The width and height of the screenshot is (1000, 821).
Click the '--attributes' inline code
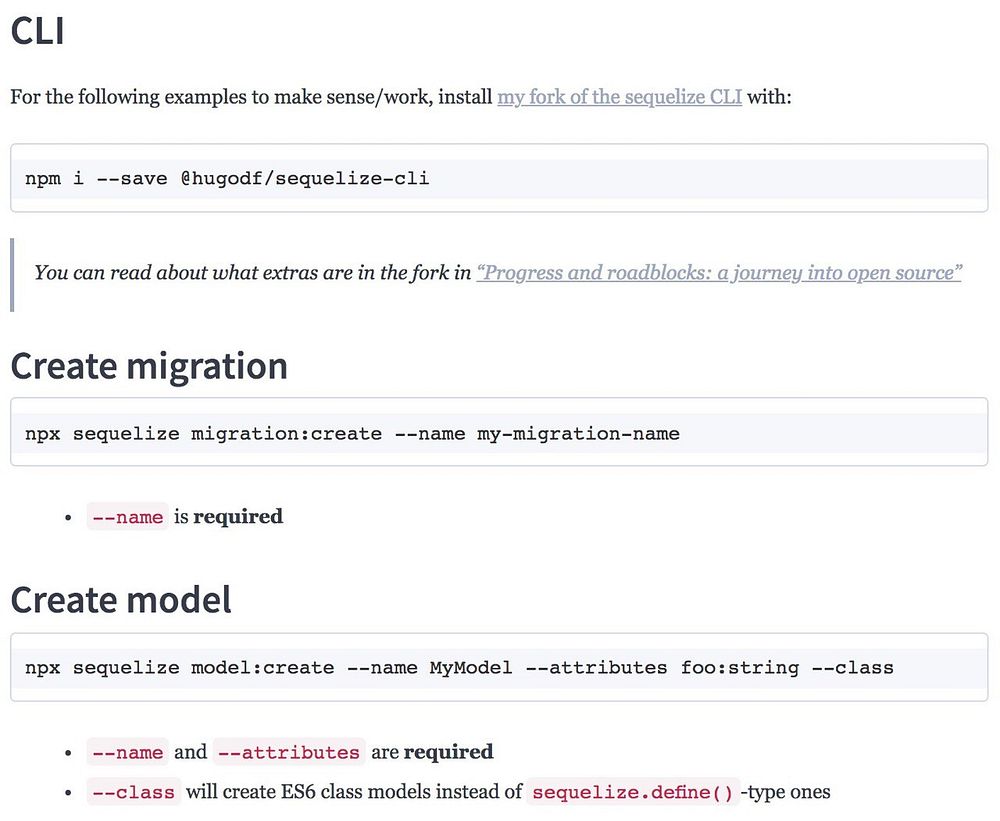pyautogui.click(x=289, y=752)
